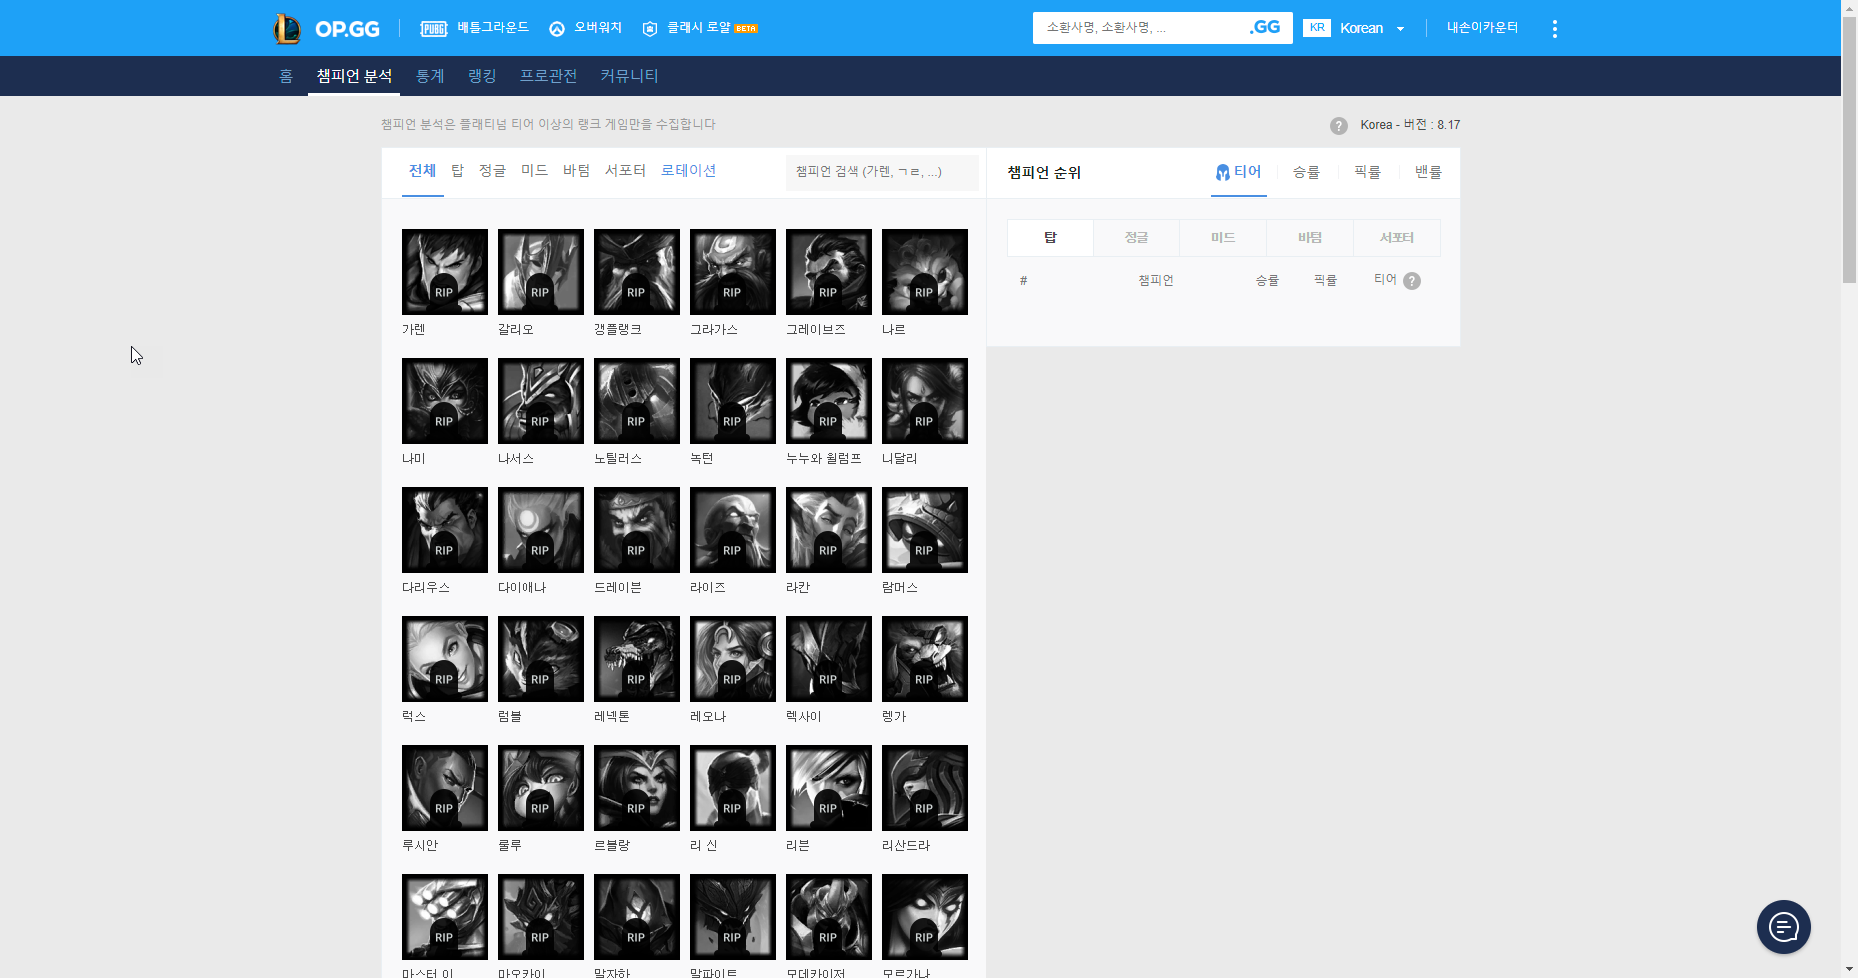Select the 서포터 position ranking tab
The height and width of the screenshot is (978, 1858).
[x=1397, y=238]
